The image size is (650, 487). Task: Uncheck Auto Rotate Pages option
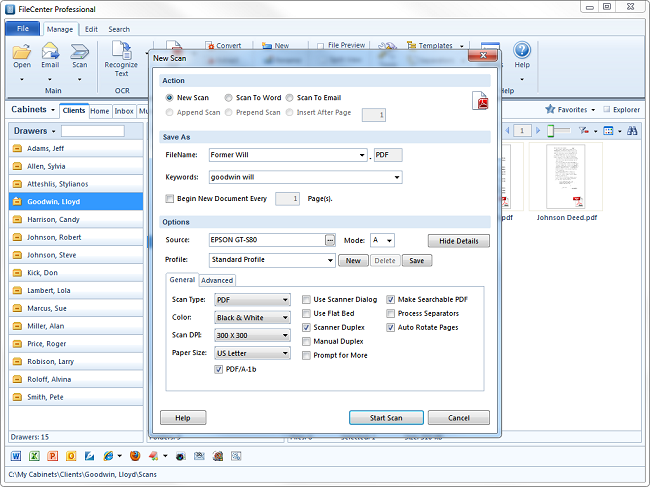pyautogui.click(x=390, y=327)
